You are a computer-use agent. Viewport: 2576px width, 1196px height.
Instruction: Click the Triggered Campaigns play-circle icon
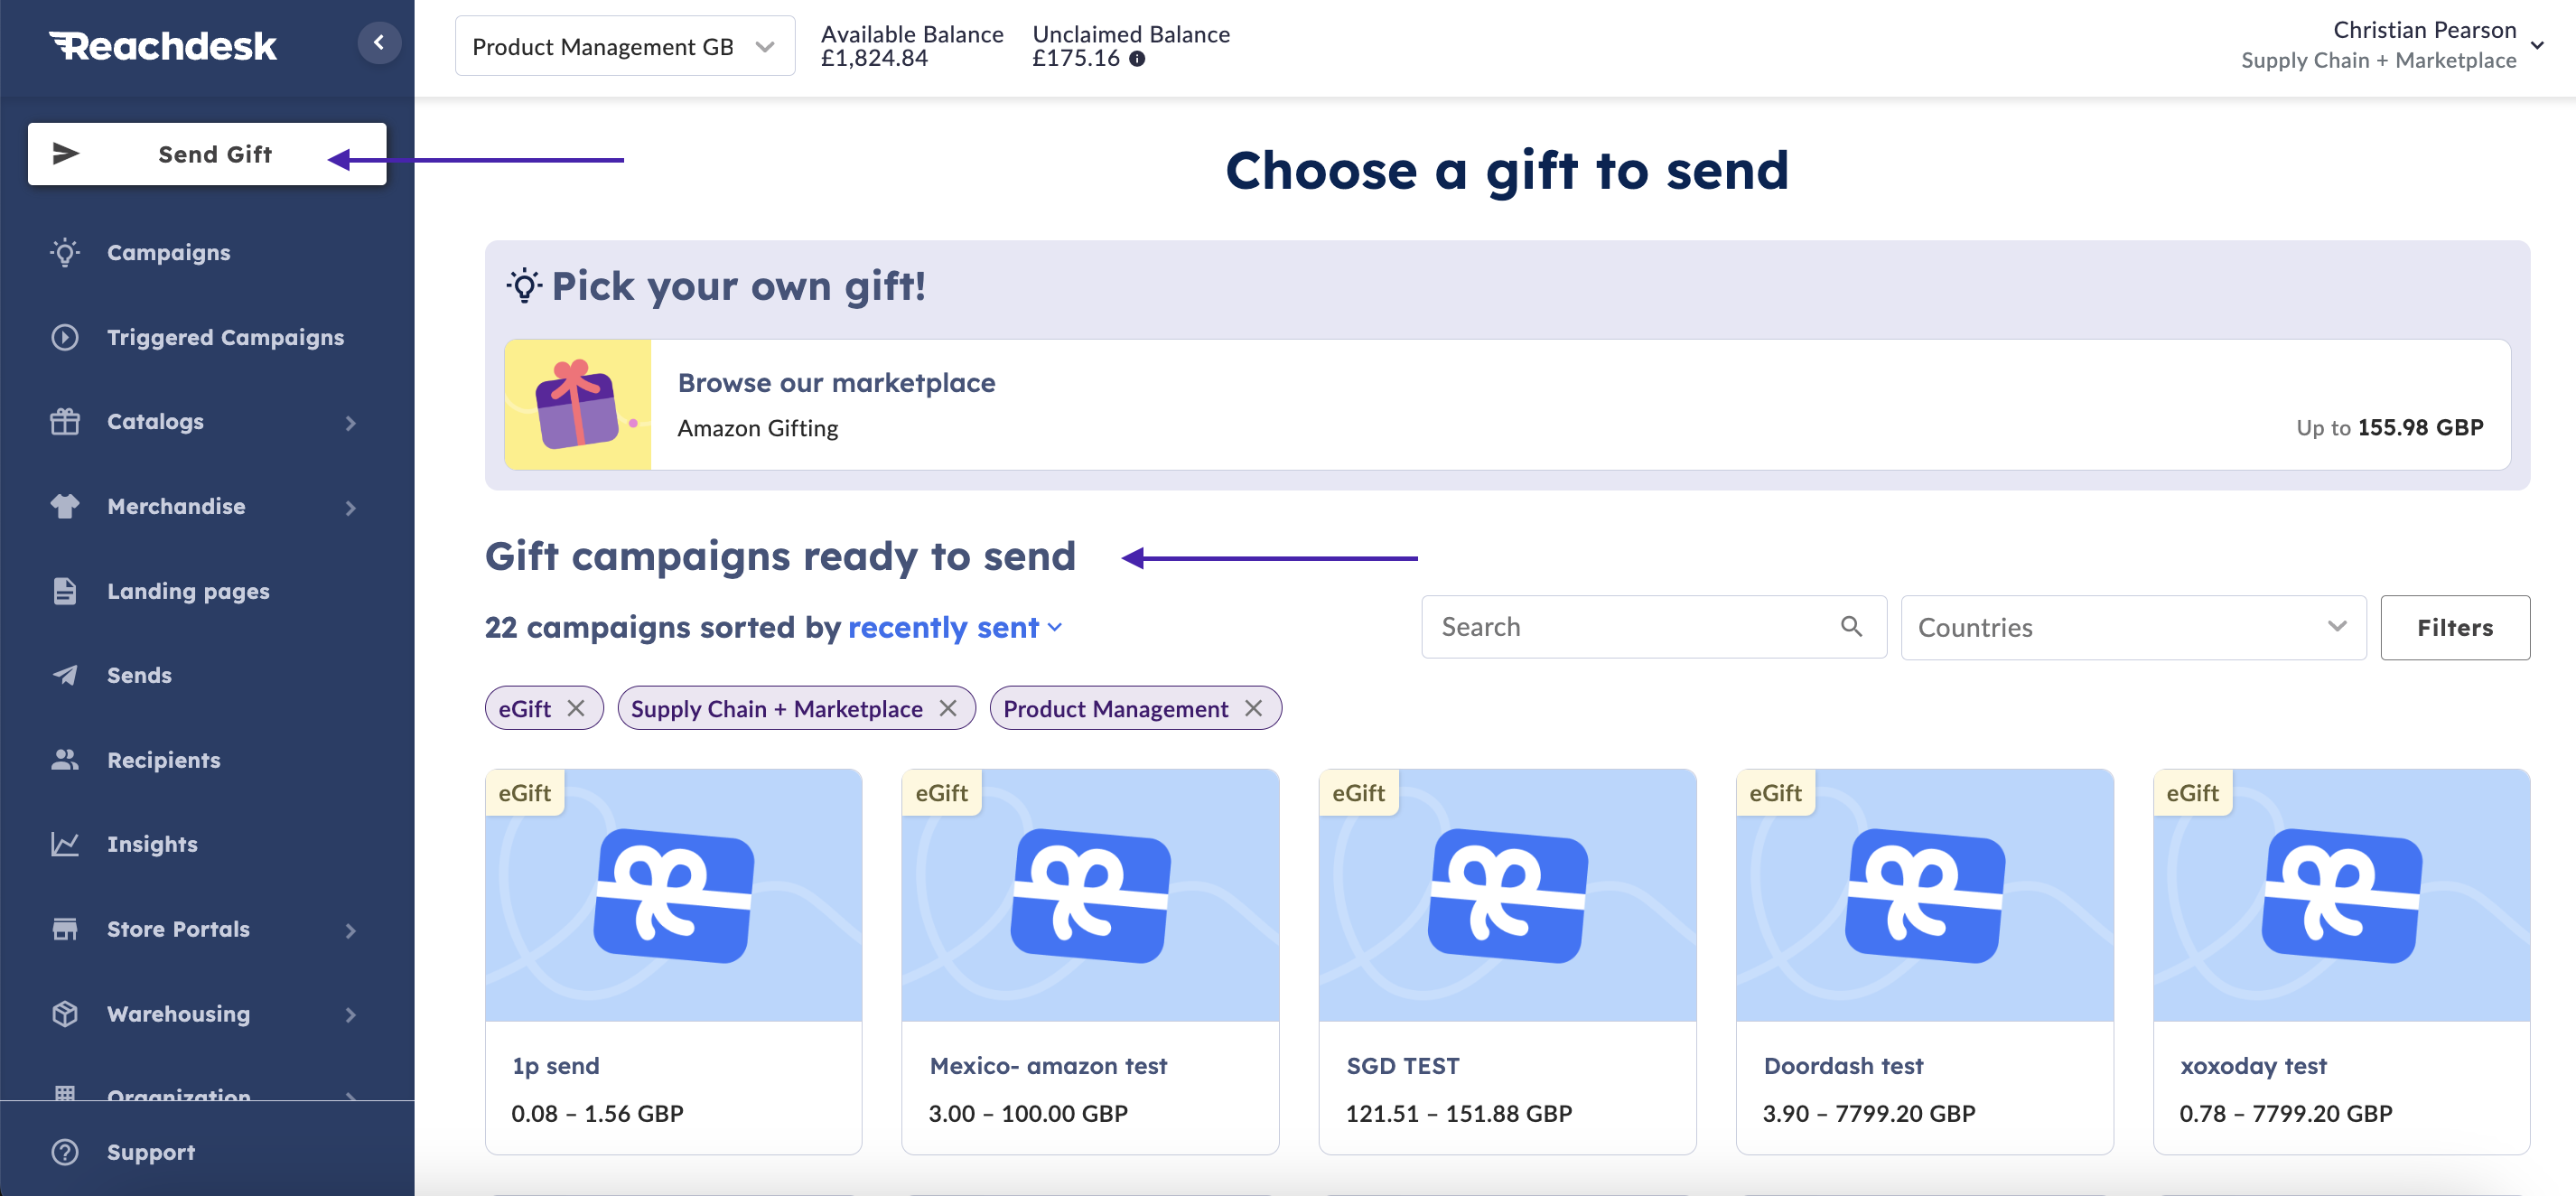coord(65,337)
